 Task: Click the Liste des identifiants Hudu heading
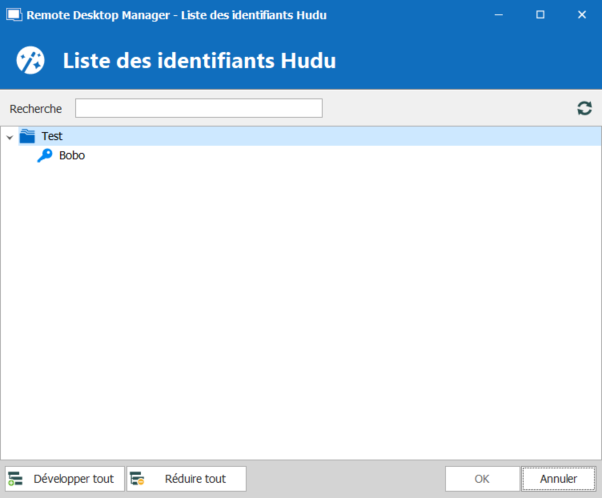(199, 60)
